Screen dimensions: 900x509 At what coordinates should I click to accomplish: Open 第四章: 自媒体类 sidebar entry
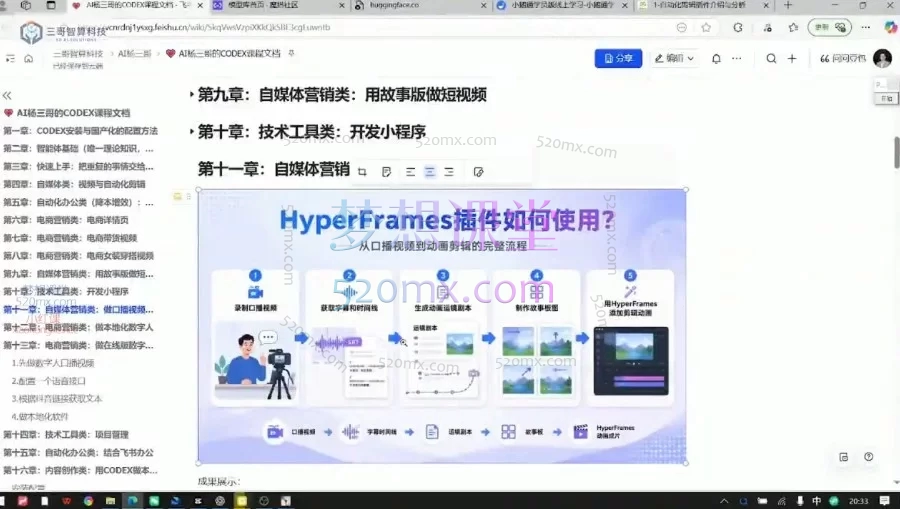[x=75, y=184]
